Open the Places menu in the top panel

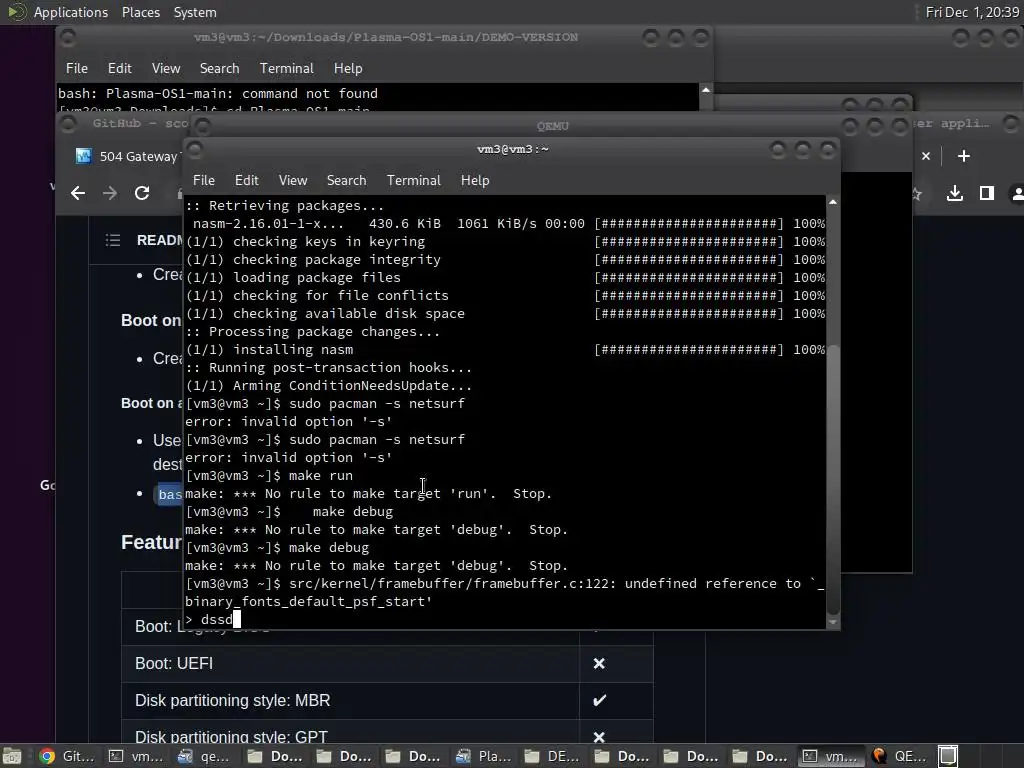tap(141, 12)
